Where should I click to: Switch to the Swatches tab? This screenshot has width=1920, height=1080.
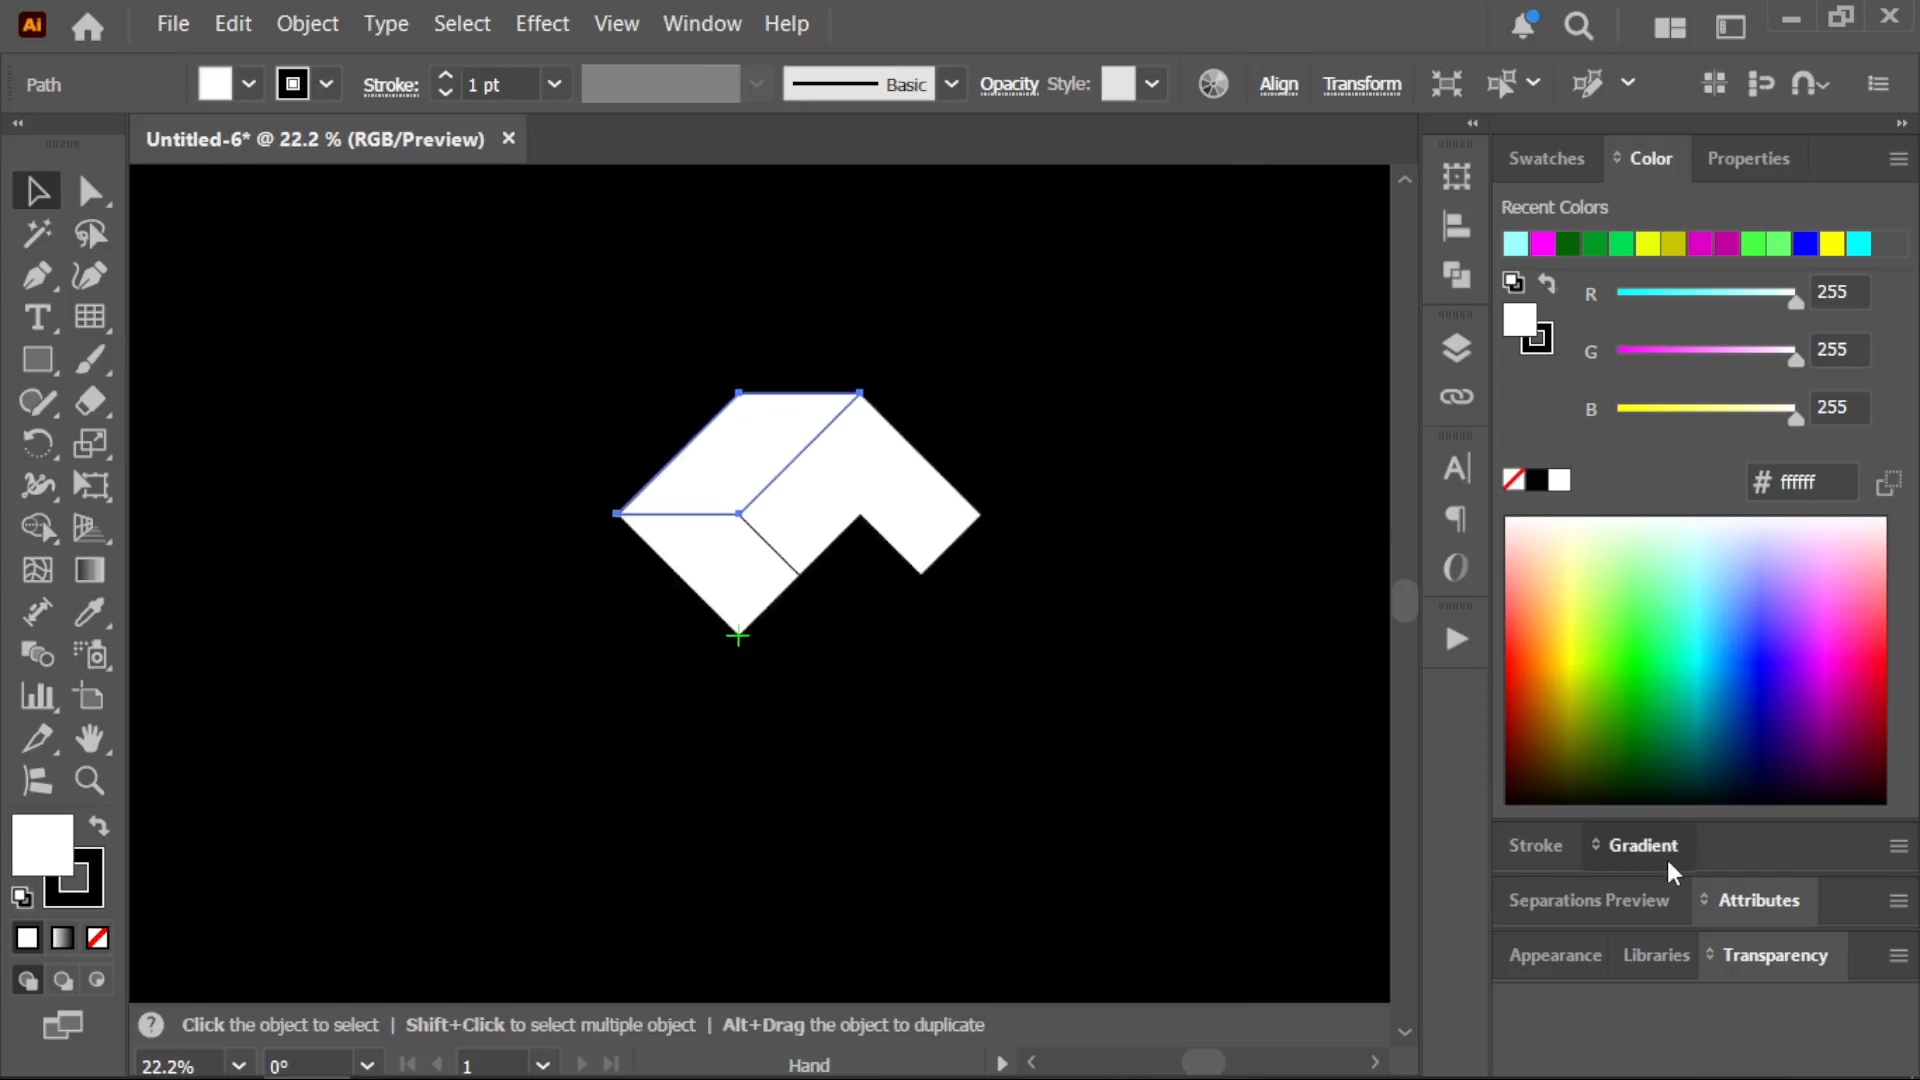(x=1546, y=159)
